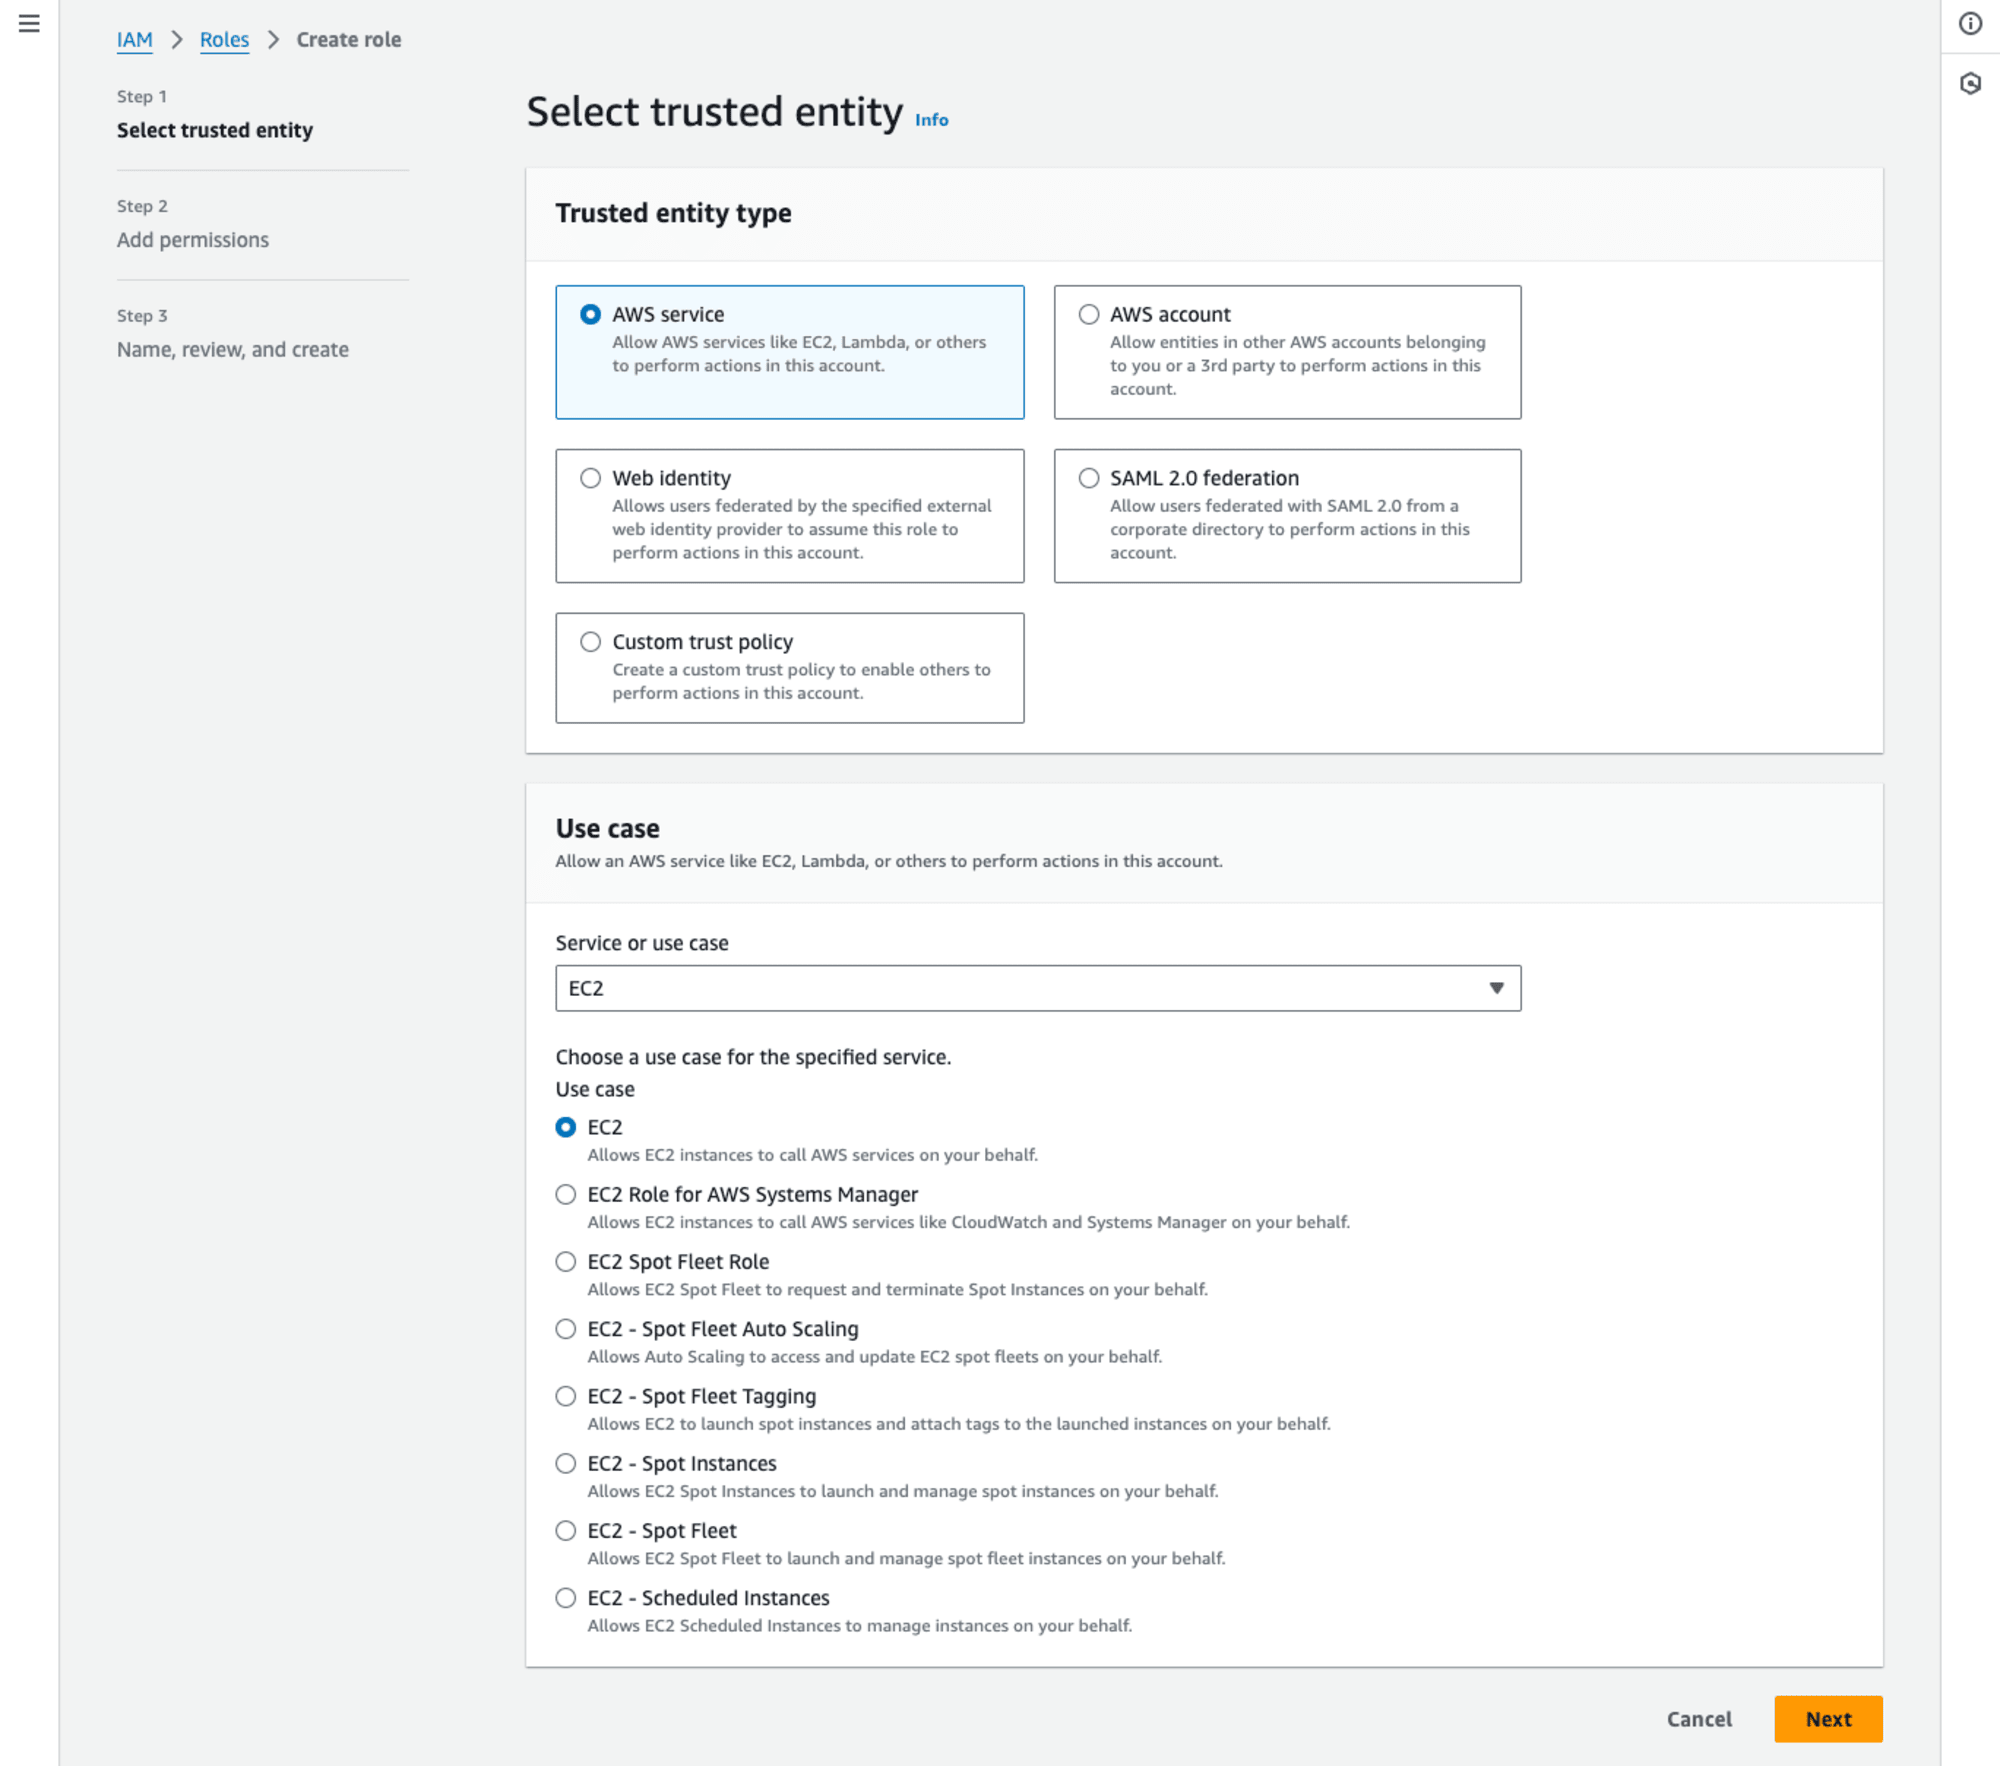Image resolution: width=2000 pixels, height=1766 pixels.
Task: Click Step 1 Select trusted entity
Action: [215, 130]
